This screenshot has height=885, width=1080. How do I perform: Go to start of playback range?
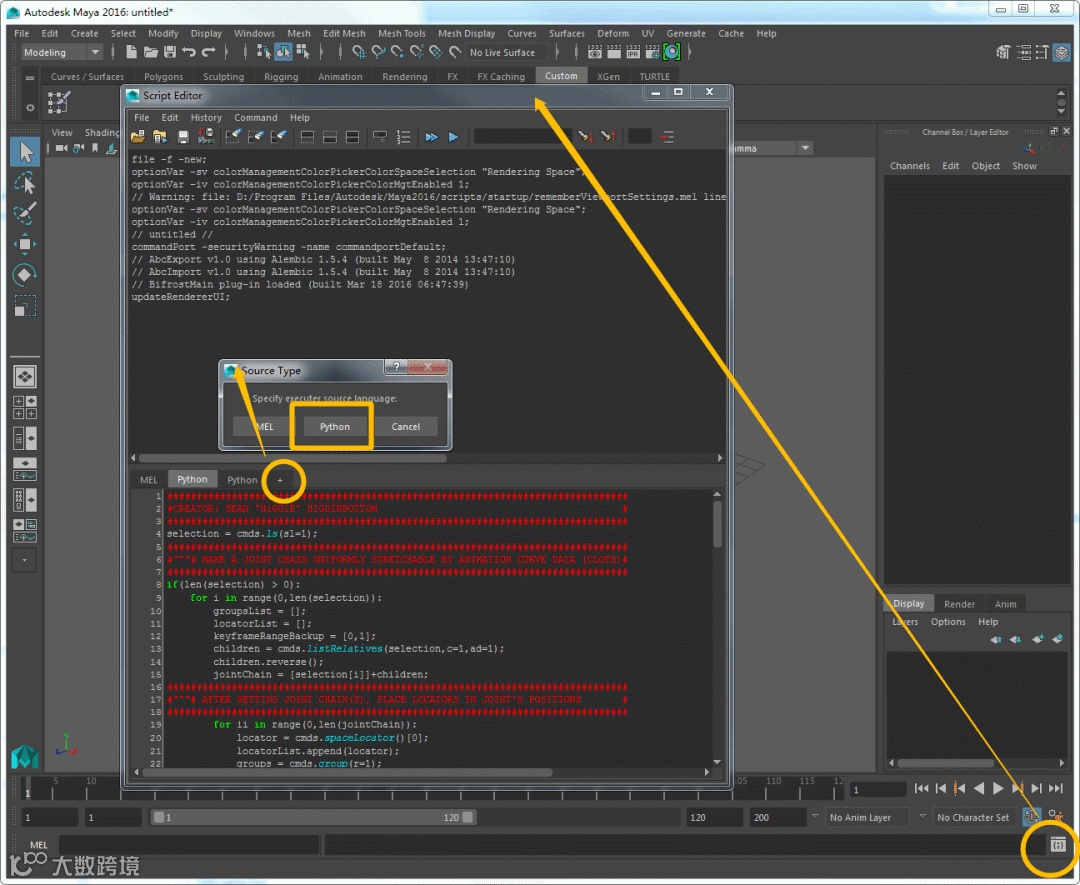click(x=921, y=789)
